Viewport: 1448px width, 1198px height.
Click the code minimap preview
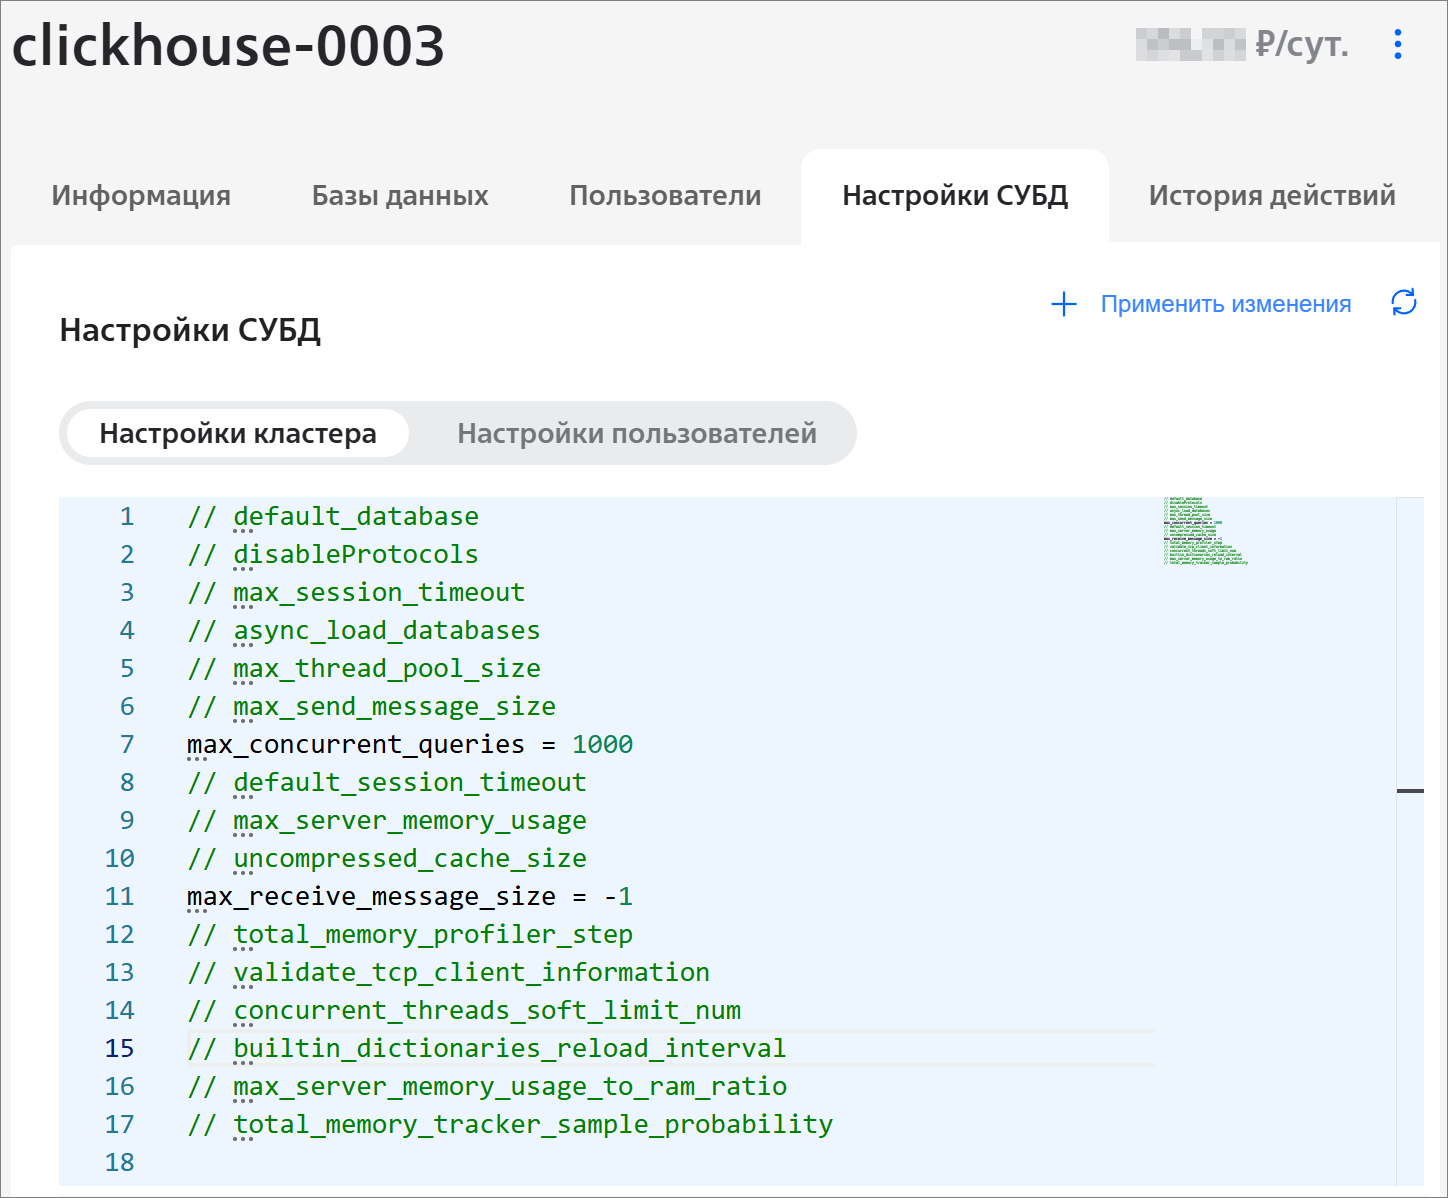pyautogui.click(x=1206, y=531)
